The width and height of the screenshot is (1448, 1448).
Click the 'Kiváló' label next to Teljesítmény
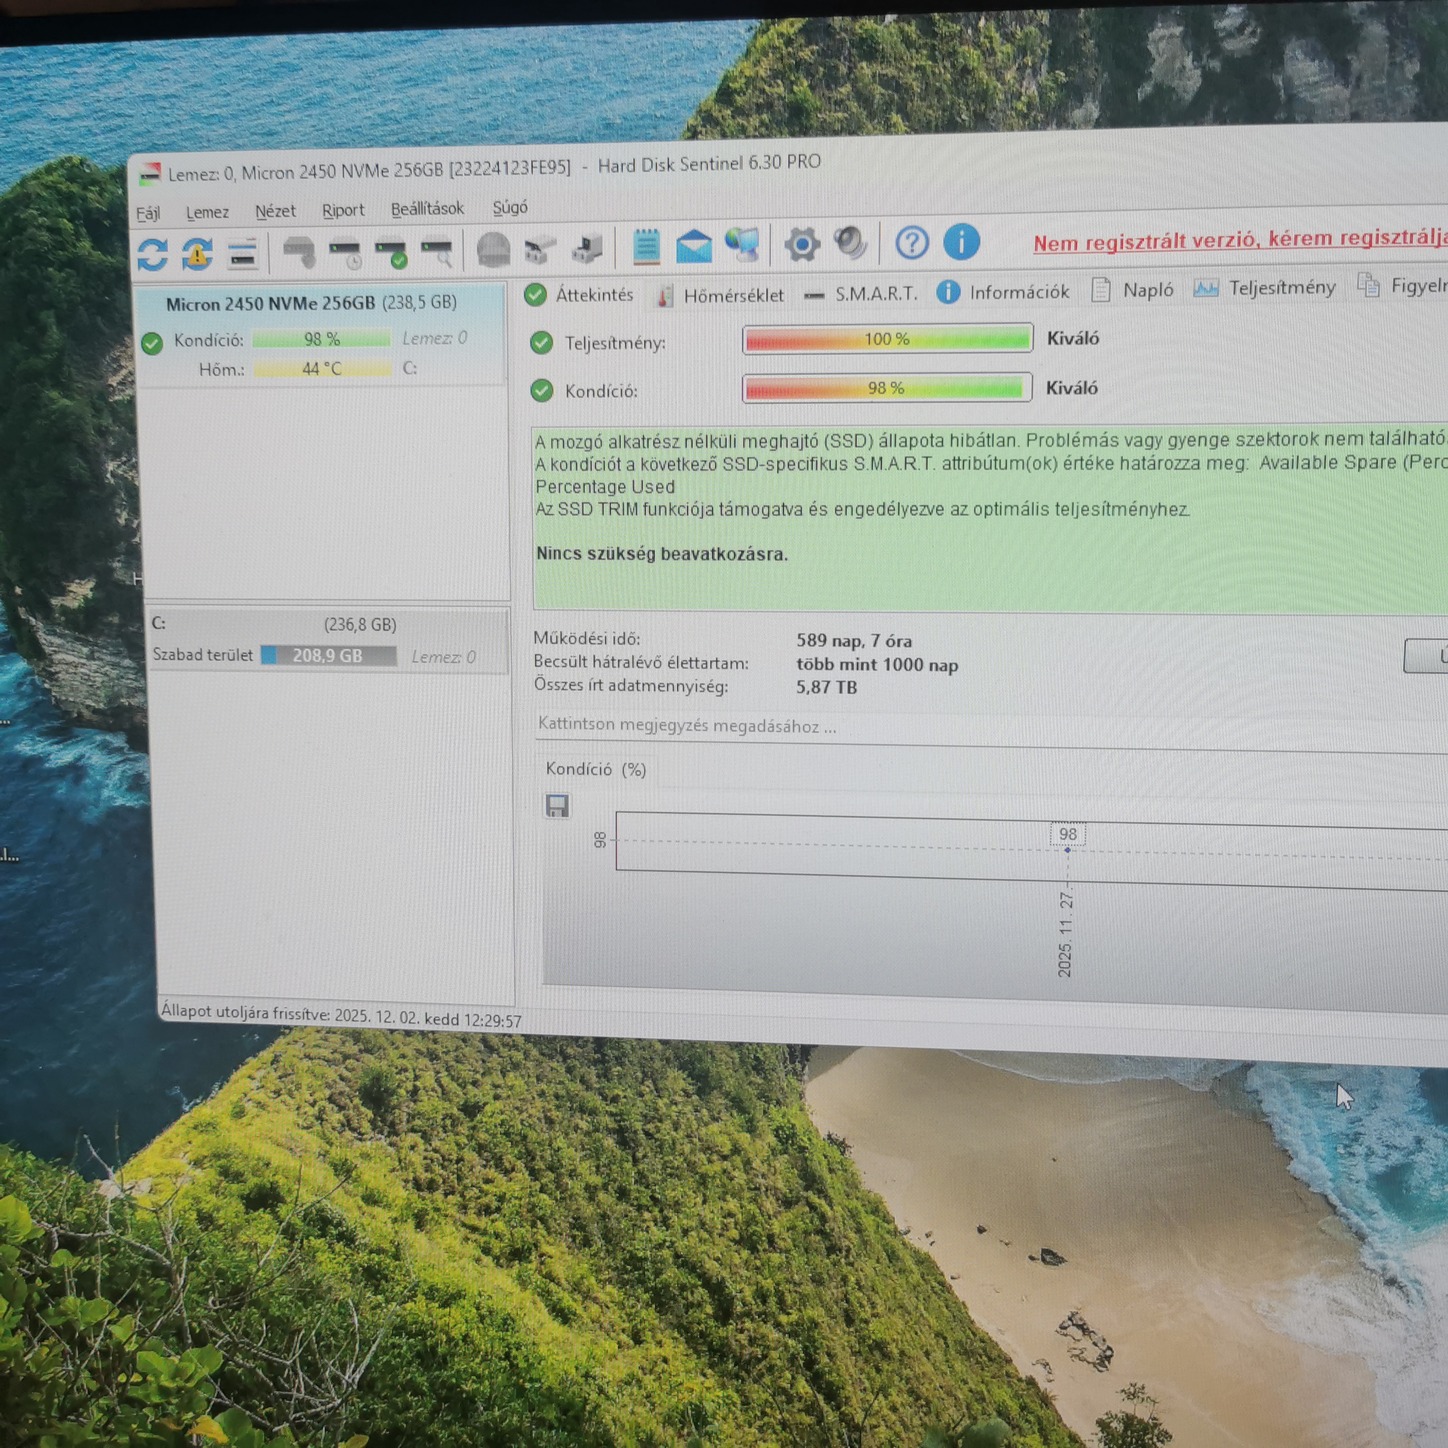coord(1073,339)
